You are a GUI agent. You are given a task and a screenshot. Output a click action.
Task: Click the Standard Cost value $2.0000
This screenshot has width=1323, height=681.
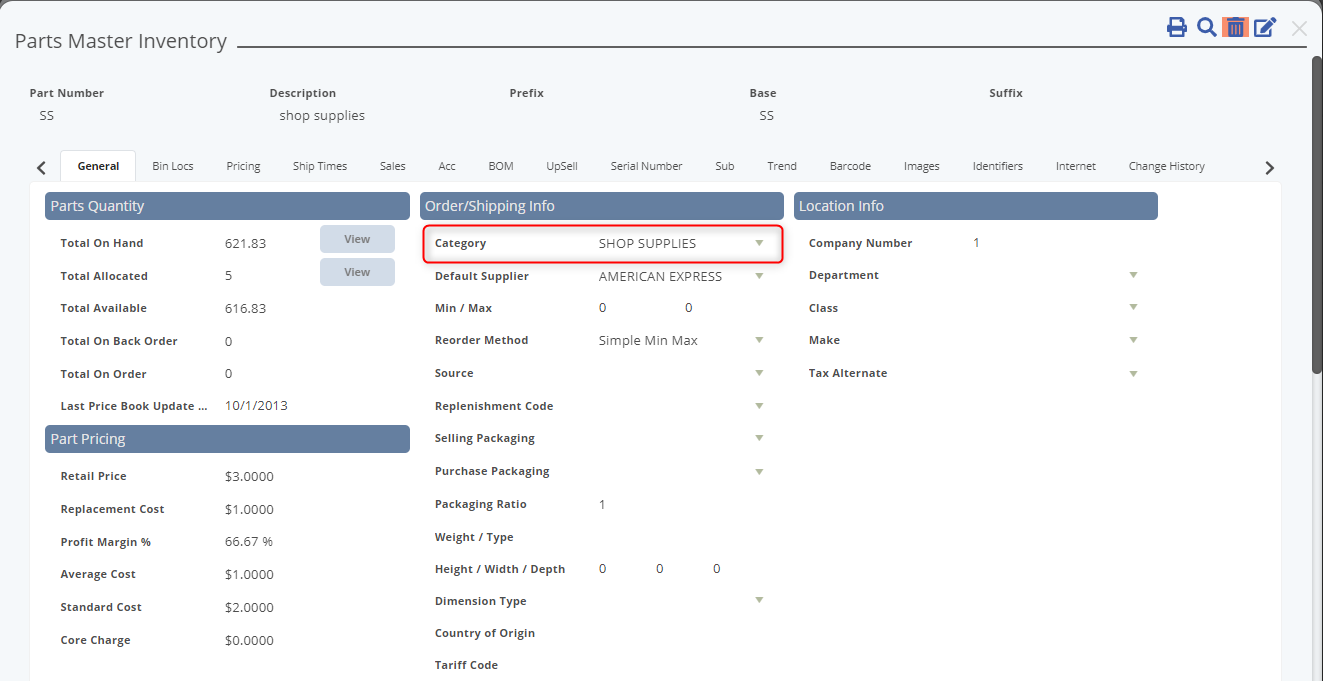pyautogui.click(x=249, y=607)
